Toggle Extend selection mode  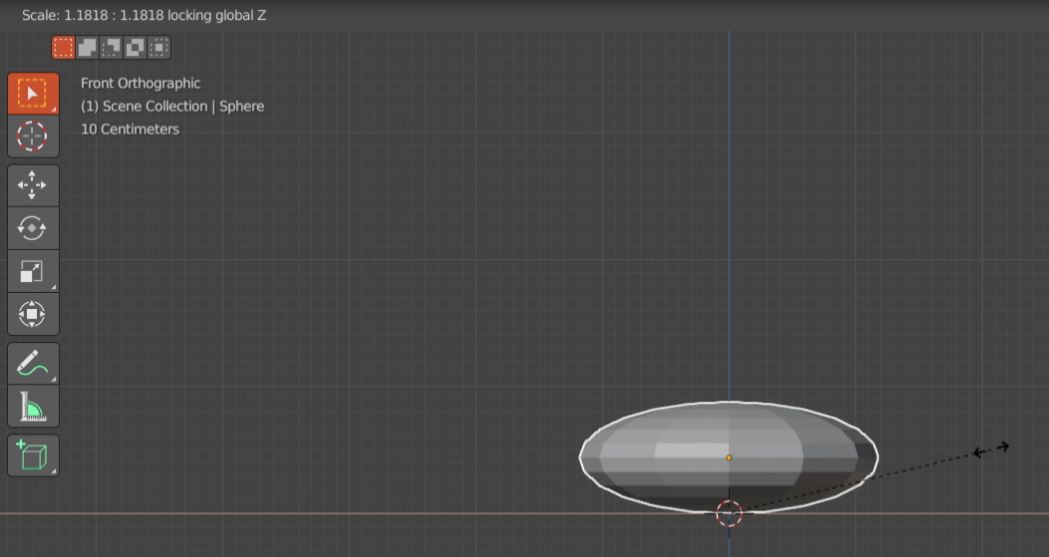pos(88,47)
